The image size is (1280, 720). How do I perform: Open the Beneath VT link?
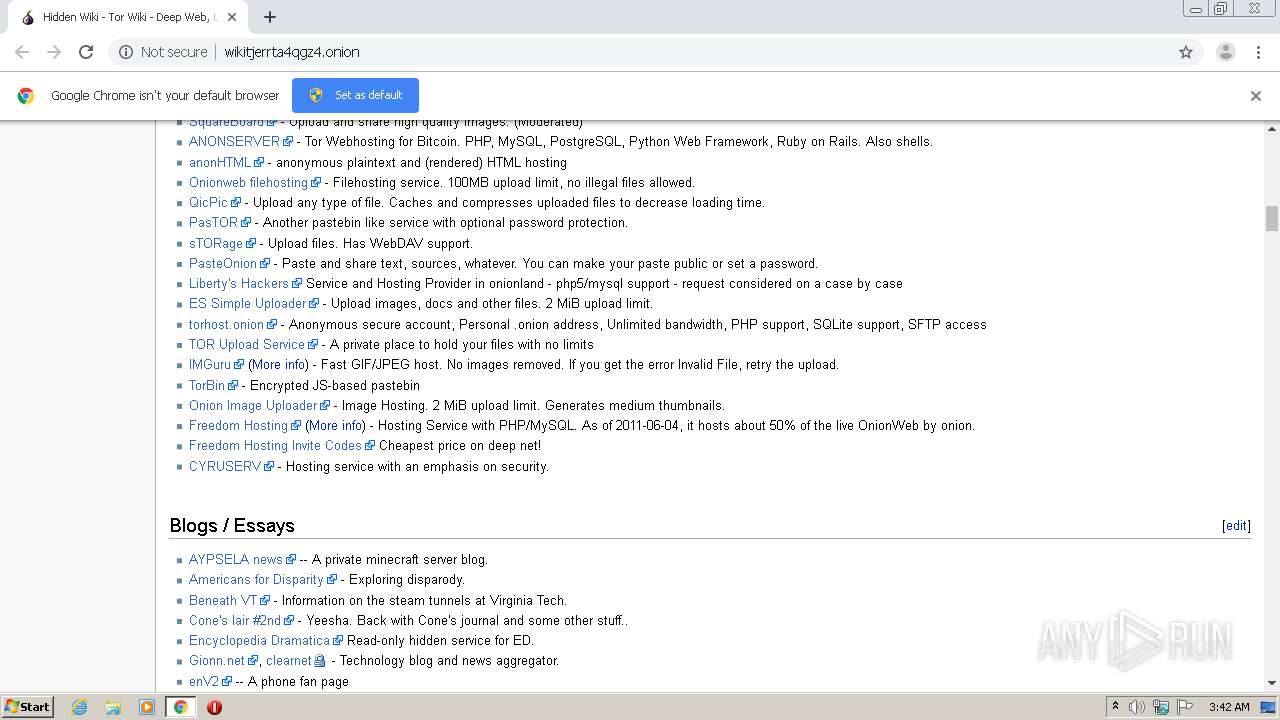(223, 600)
